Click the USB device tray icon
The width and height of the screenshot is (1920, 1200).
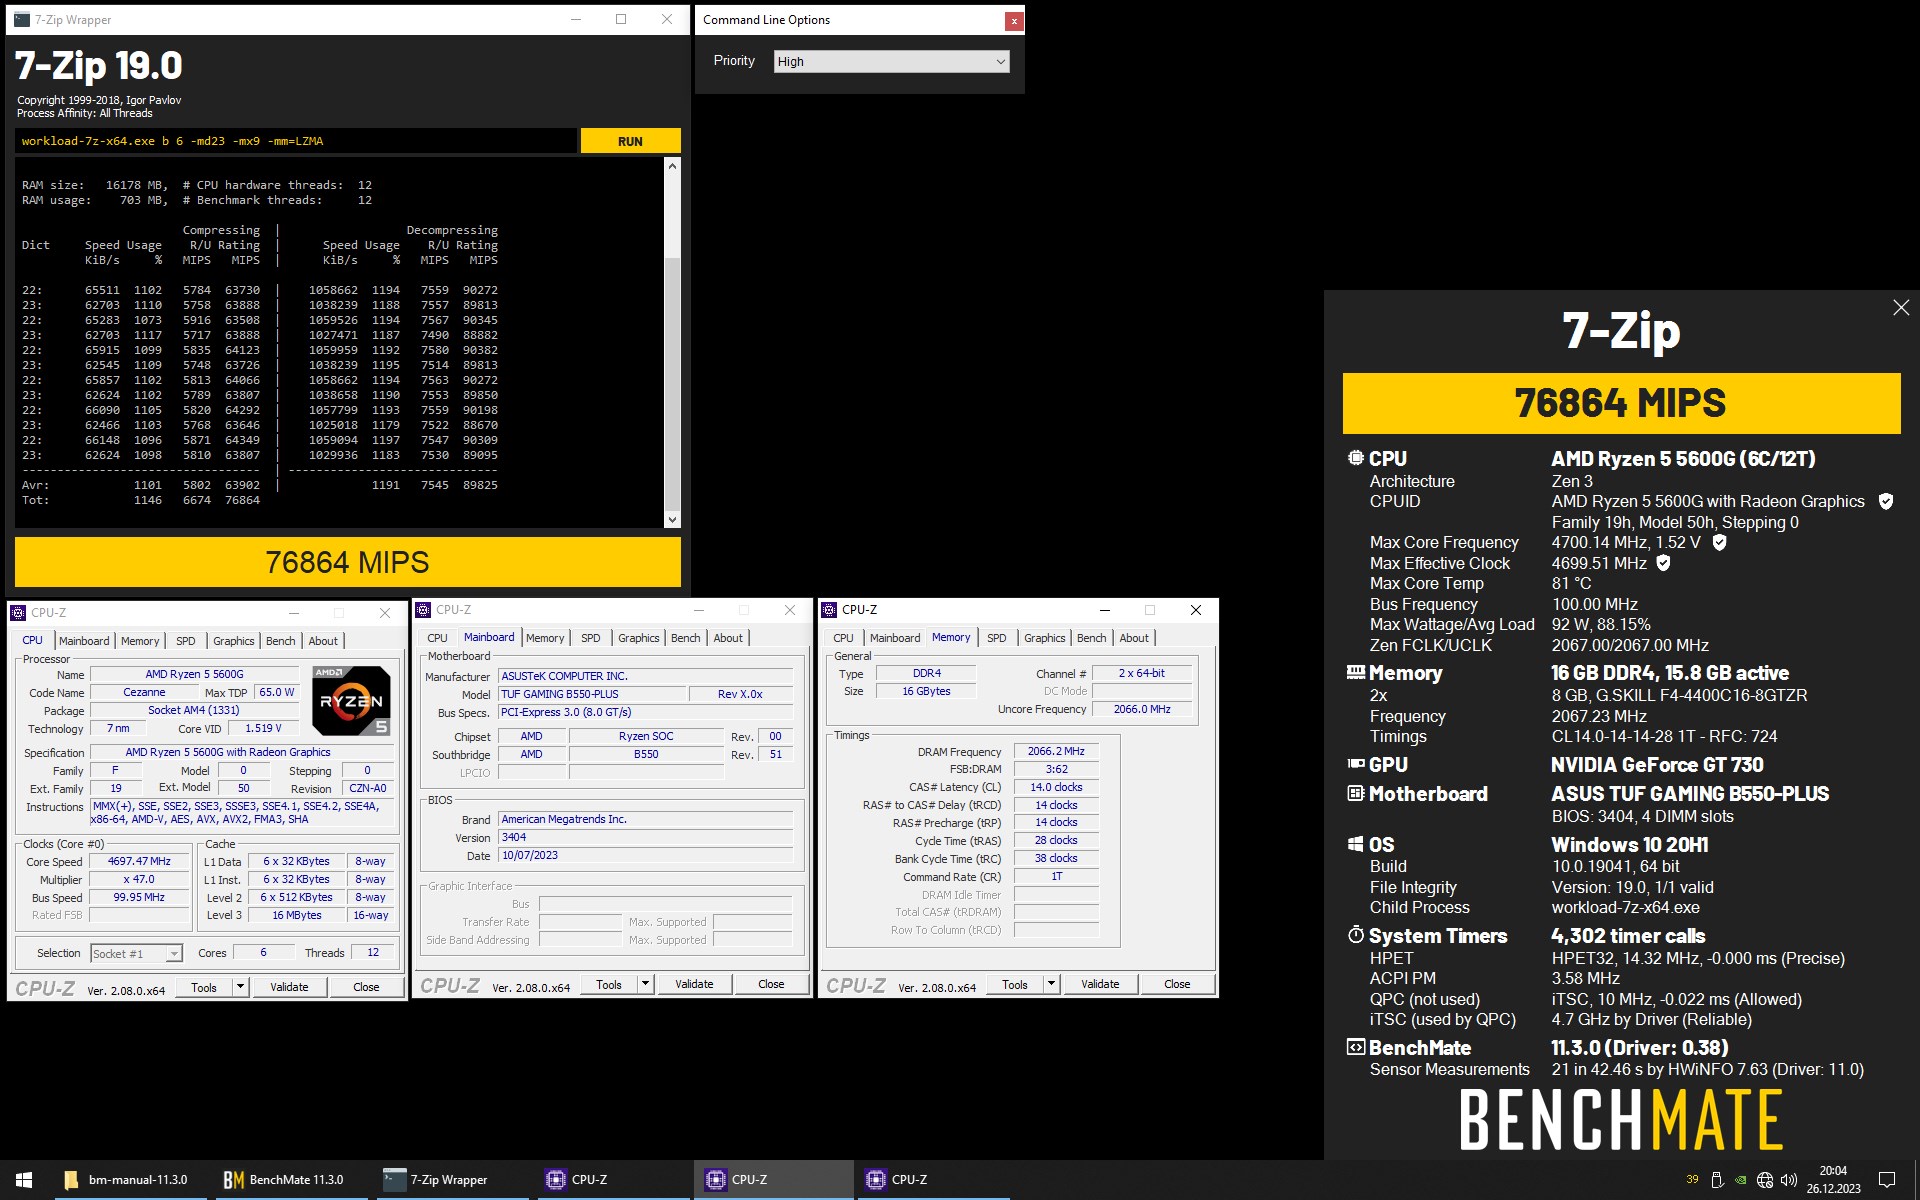pyautogui.click(x=1717, y=1180)
